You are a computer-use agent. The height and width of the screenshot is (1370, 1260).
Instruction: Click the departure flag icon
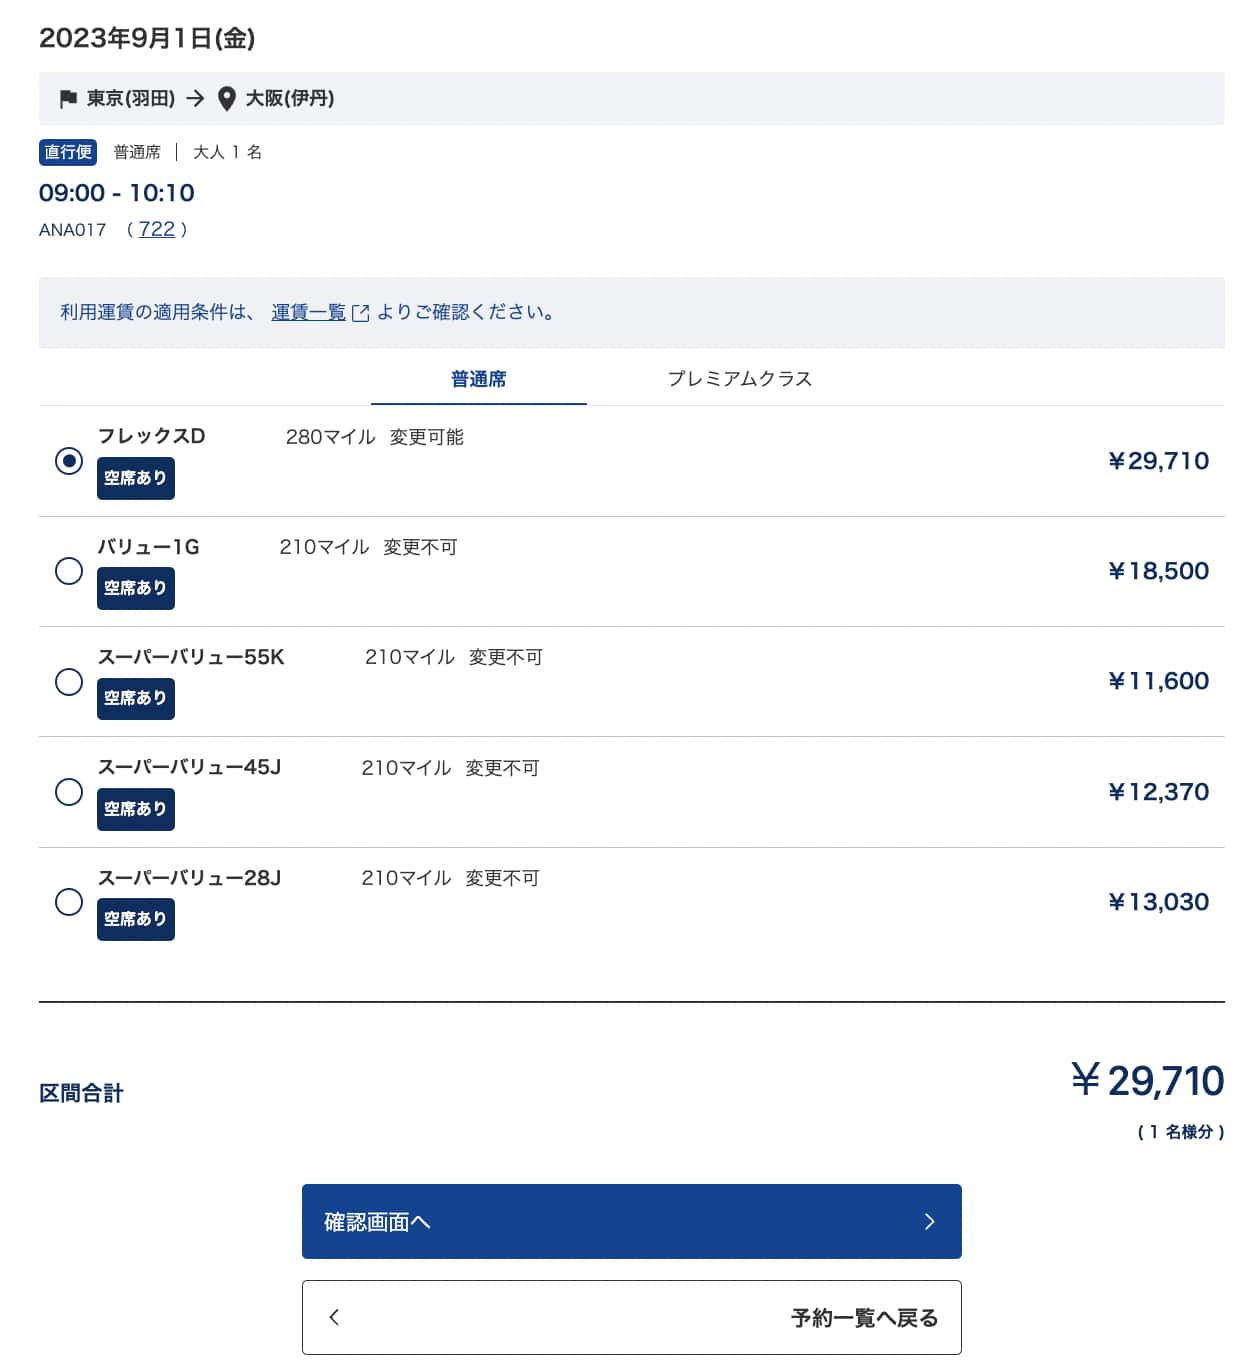pos(68,98)
